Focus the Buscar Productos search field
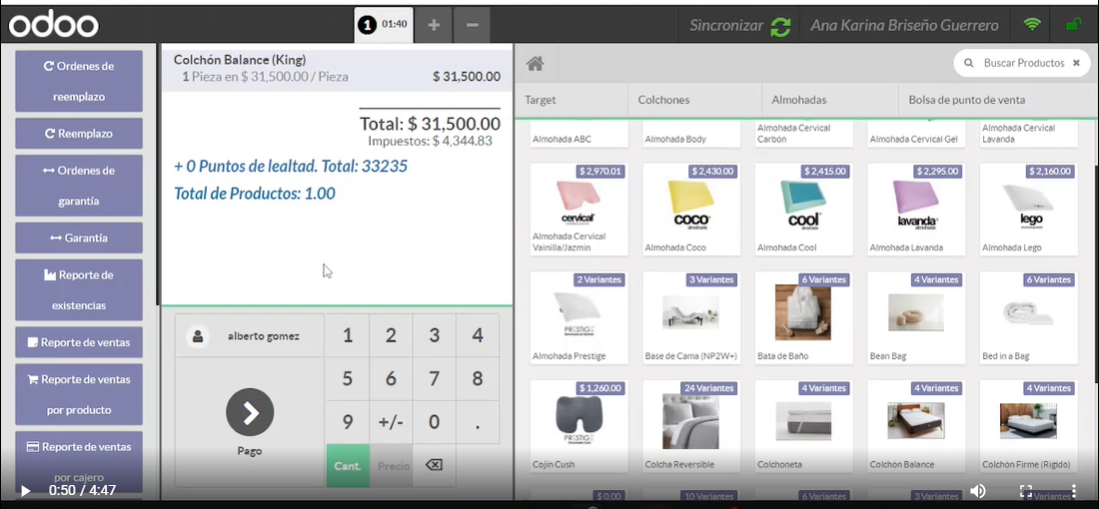The height and width of the screenshot is (509, 1099). tap(1023, 63)
